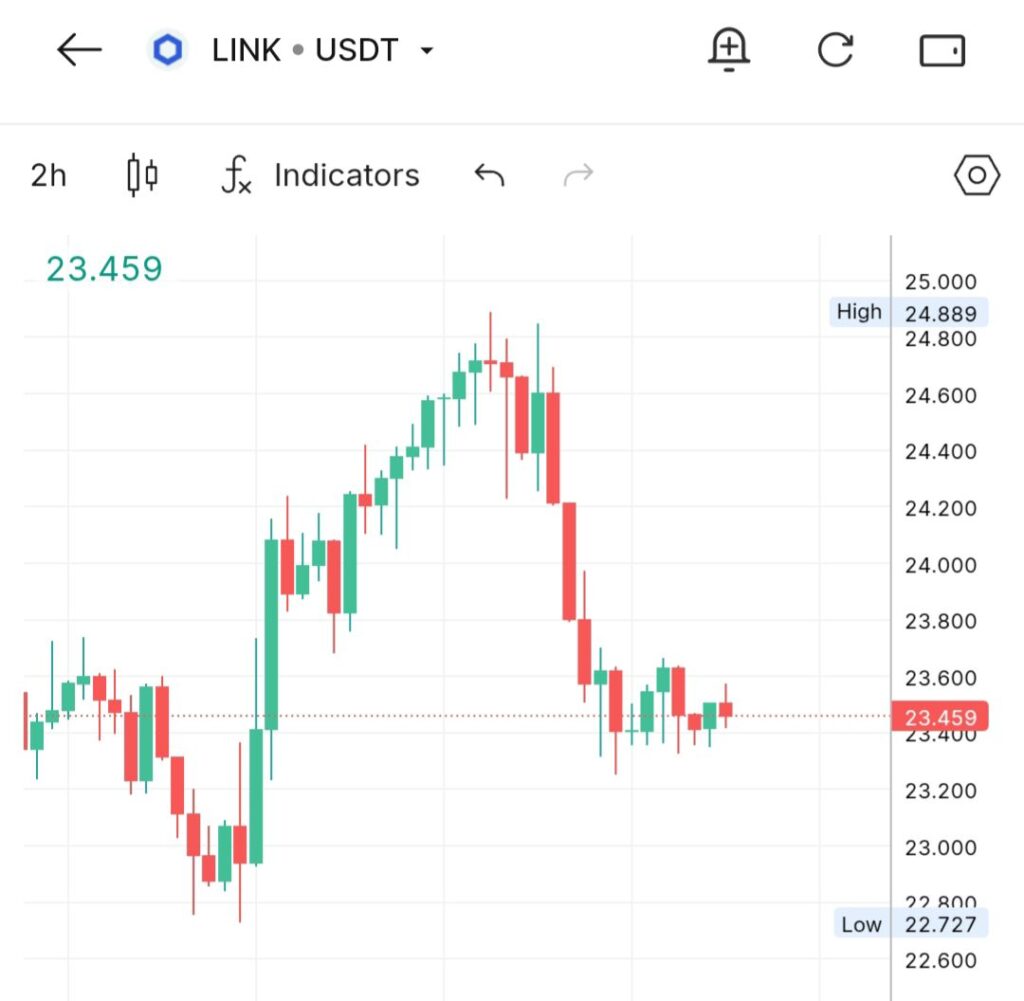
Task: Add a price alert with the bell icon
Action: 729,49
